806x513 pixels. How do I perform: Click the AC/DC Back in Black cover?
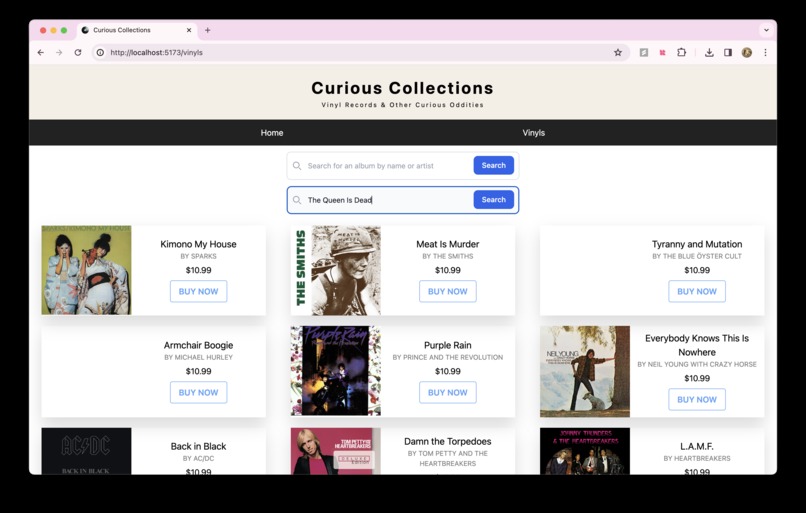[86, 451]
